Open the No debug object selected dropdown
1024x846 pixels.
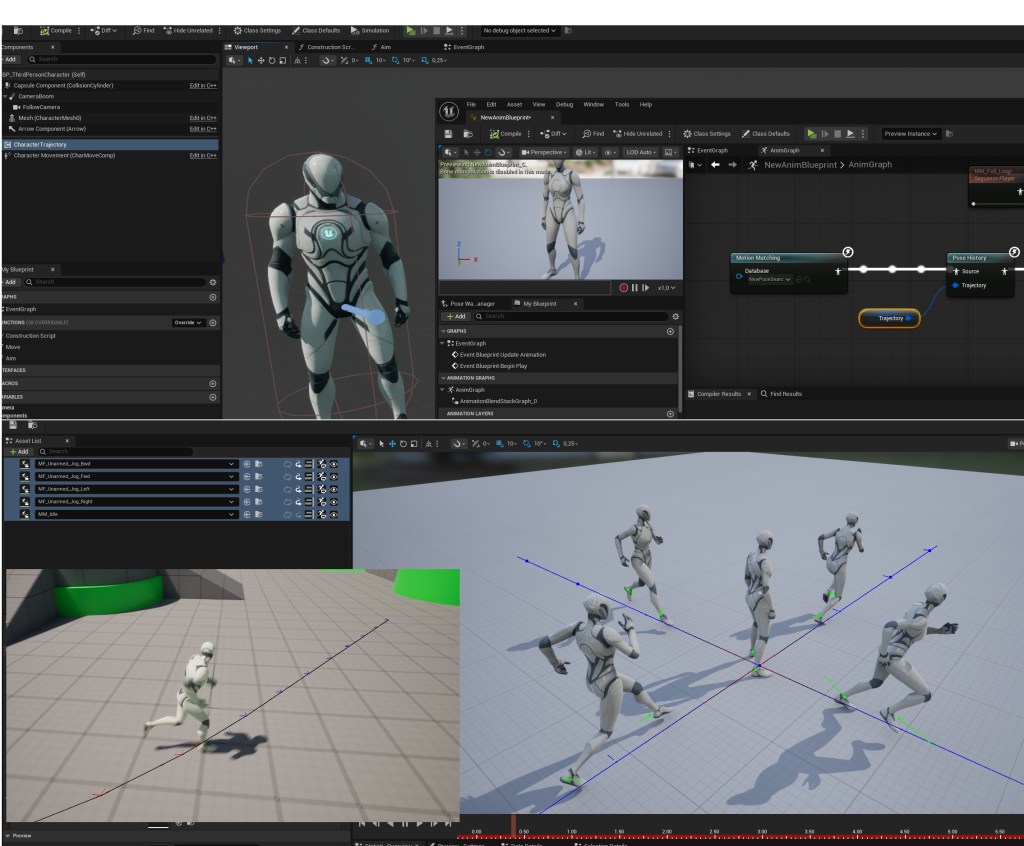(x=520, y=30)
